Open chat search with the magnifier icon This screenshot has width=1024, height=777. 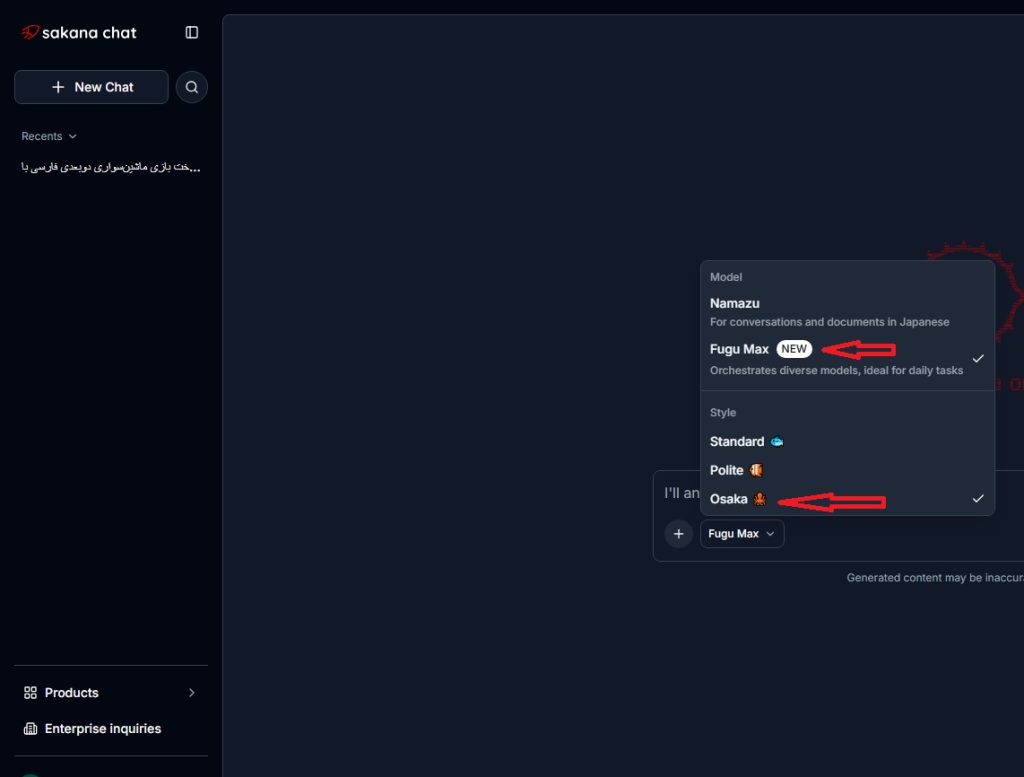coord(191,87)
